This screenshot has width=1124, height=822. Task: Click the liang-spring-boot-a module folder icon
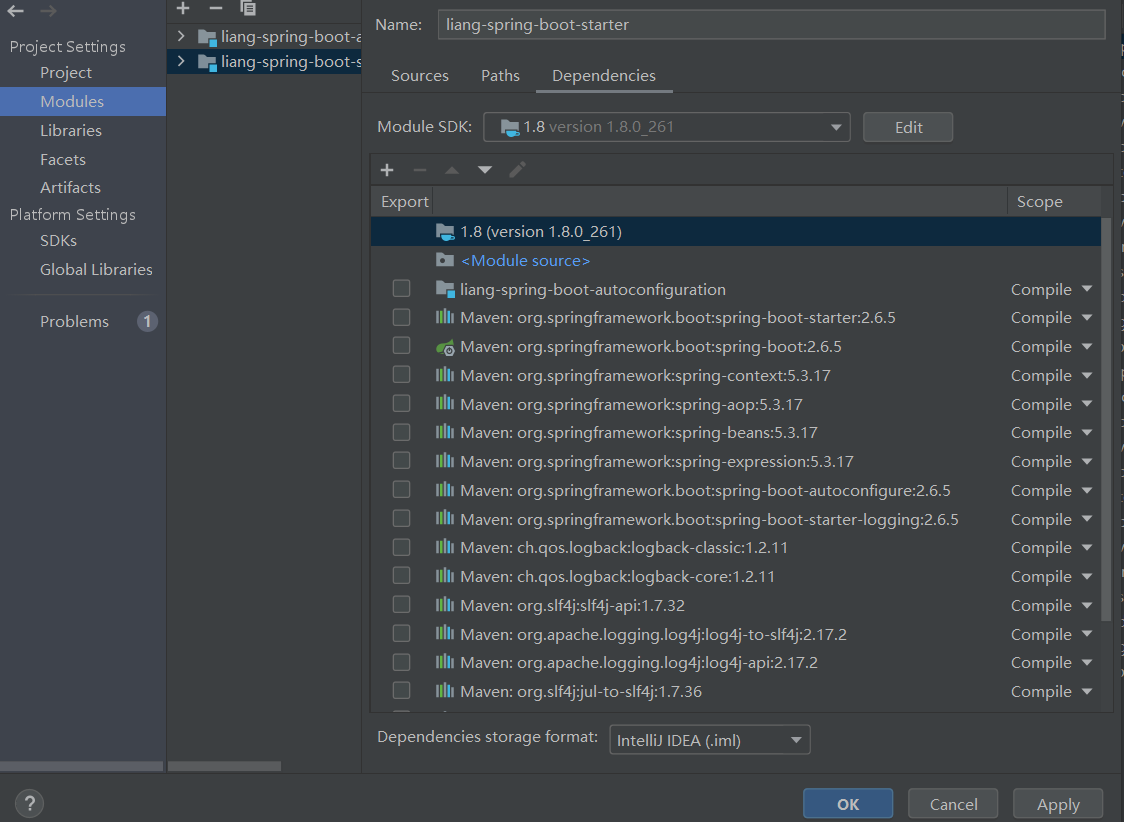[x=207, y=37]
